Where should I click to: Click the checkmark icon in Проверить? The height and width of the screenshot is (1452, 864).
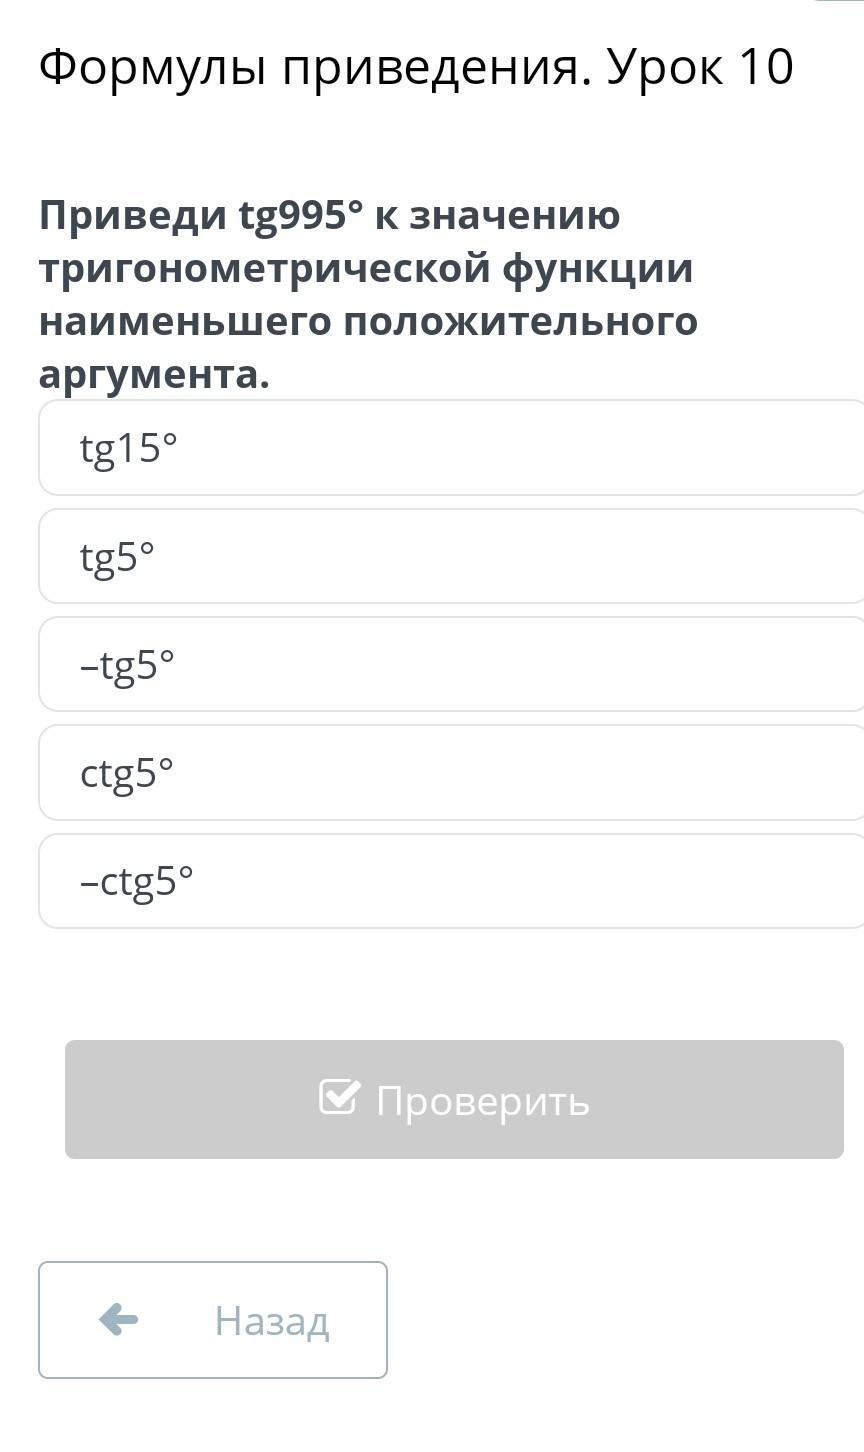pos(338,1097)
